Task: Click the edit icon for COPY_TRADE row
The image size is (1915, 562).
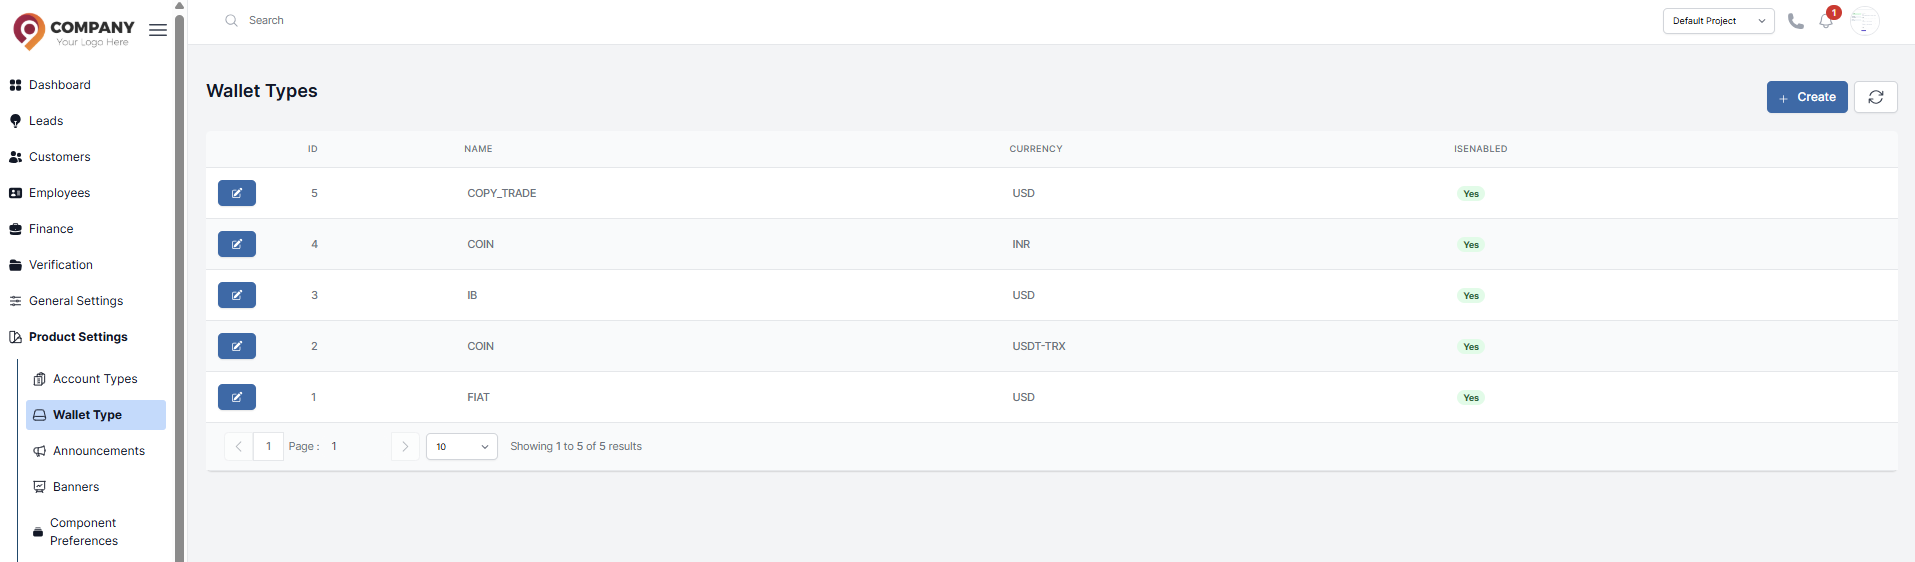Action: [x=237, y=193]
